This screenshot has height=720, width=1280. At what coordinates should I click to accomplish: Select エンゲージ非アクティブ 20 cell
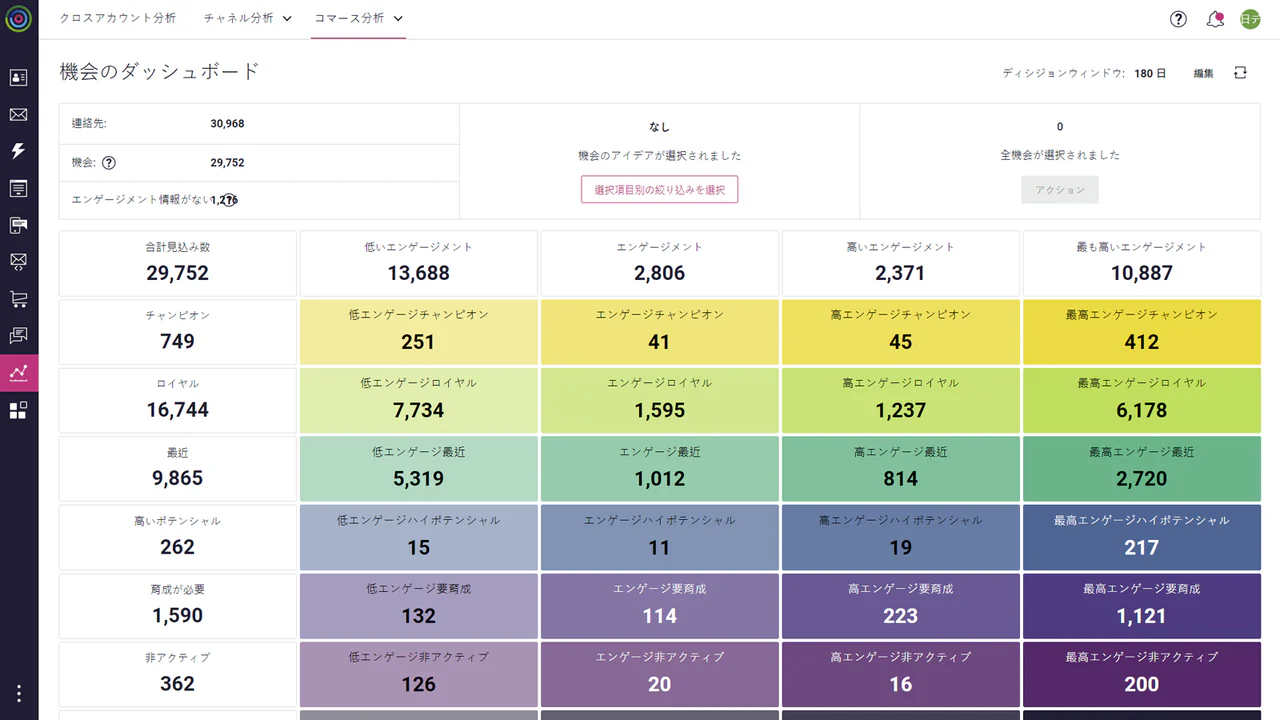pyautogui.click(x=660, y=674)
